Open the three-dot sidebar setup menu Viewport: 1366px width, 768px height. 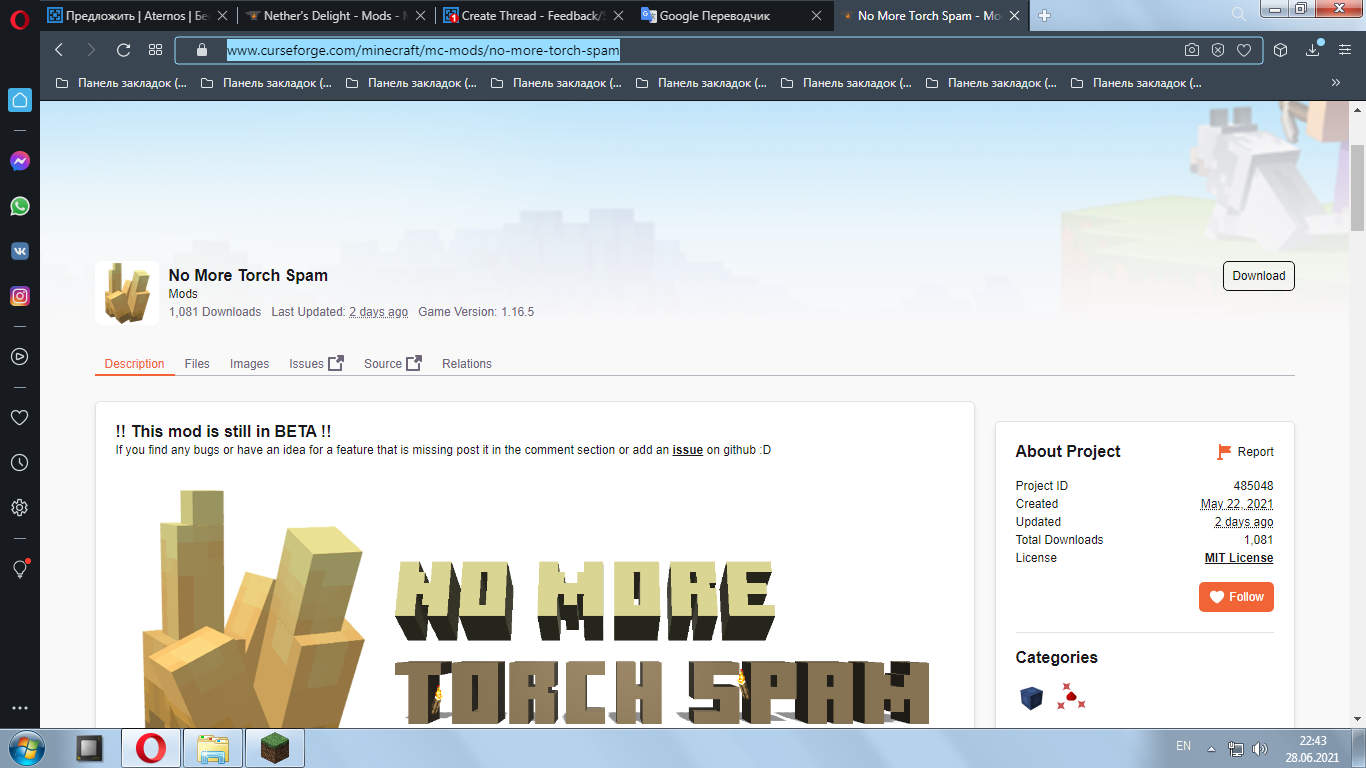point(19,708)
